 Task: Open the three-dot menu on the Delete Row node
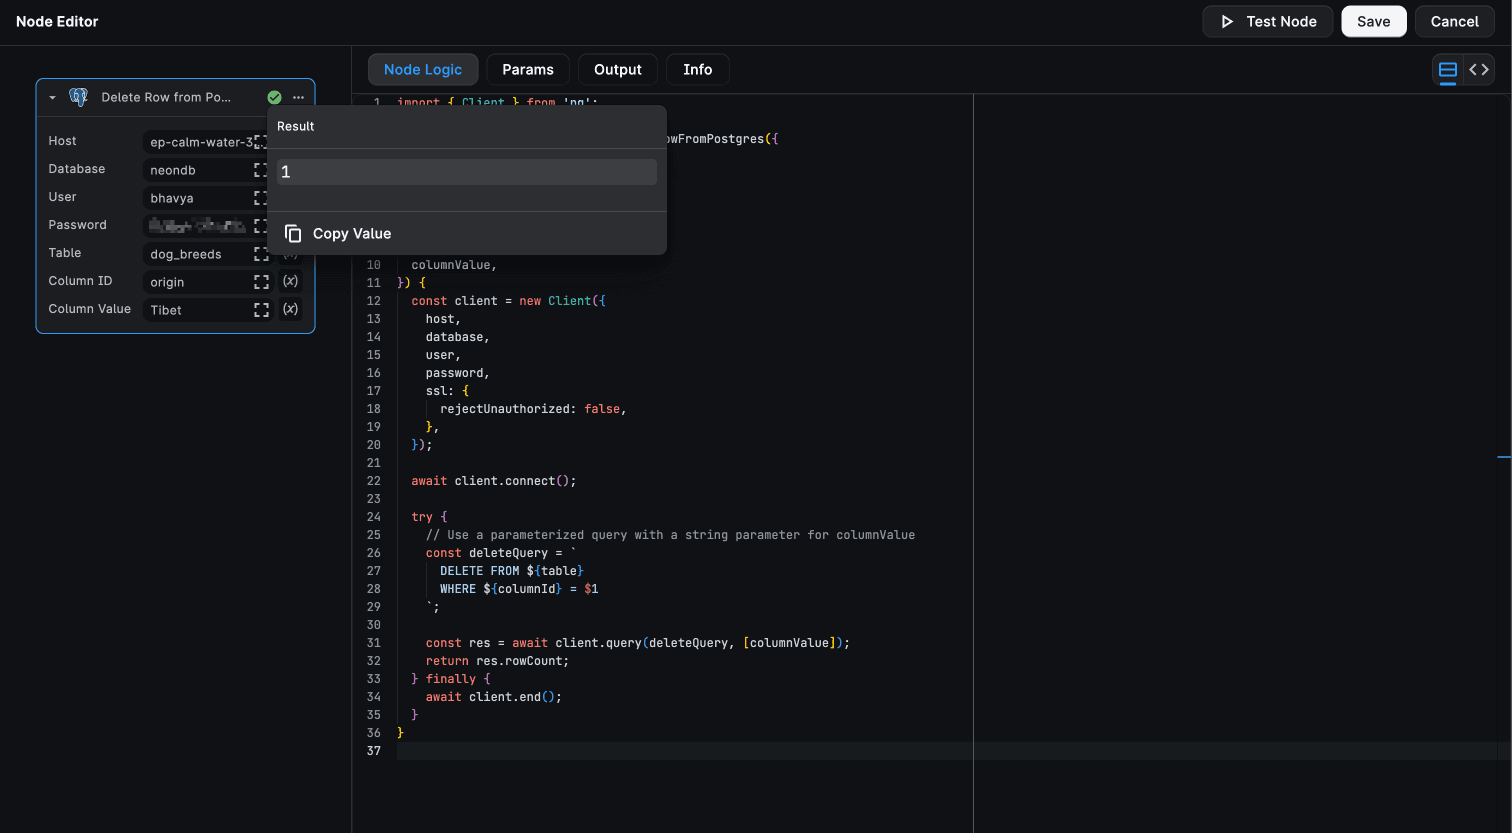[298, 96]
